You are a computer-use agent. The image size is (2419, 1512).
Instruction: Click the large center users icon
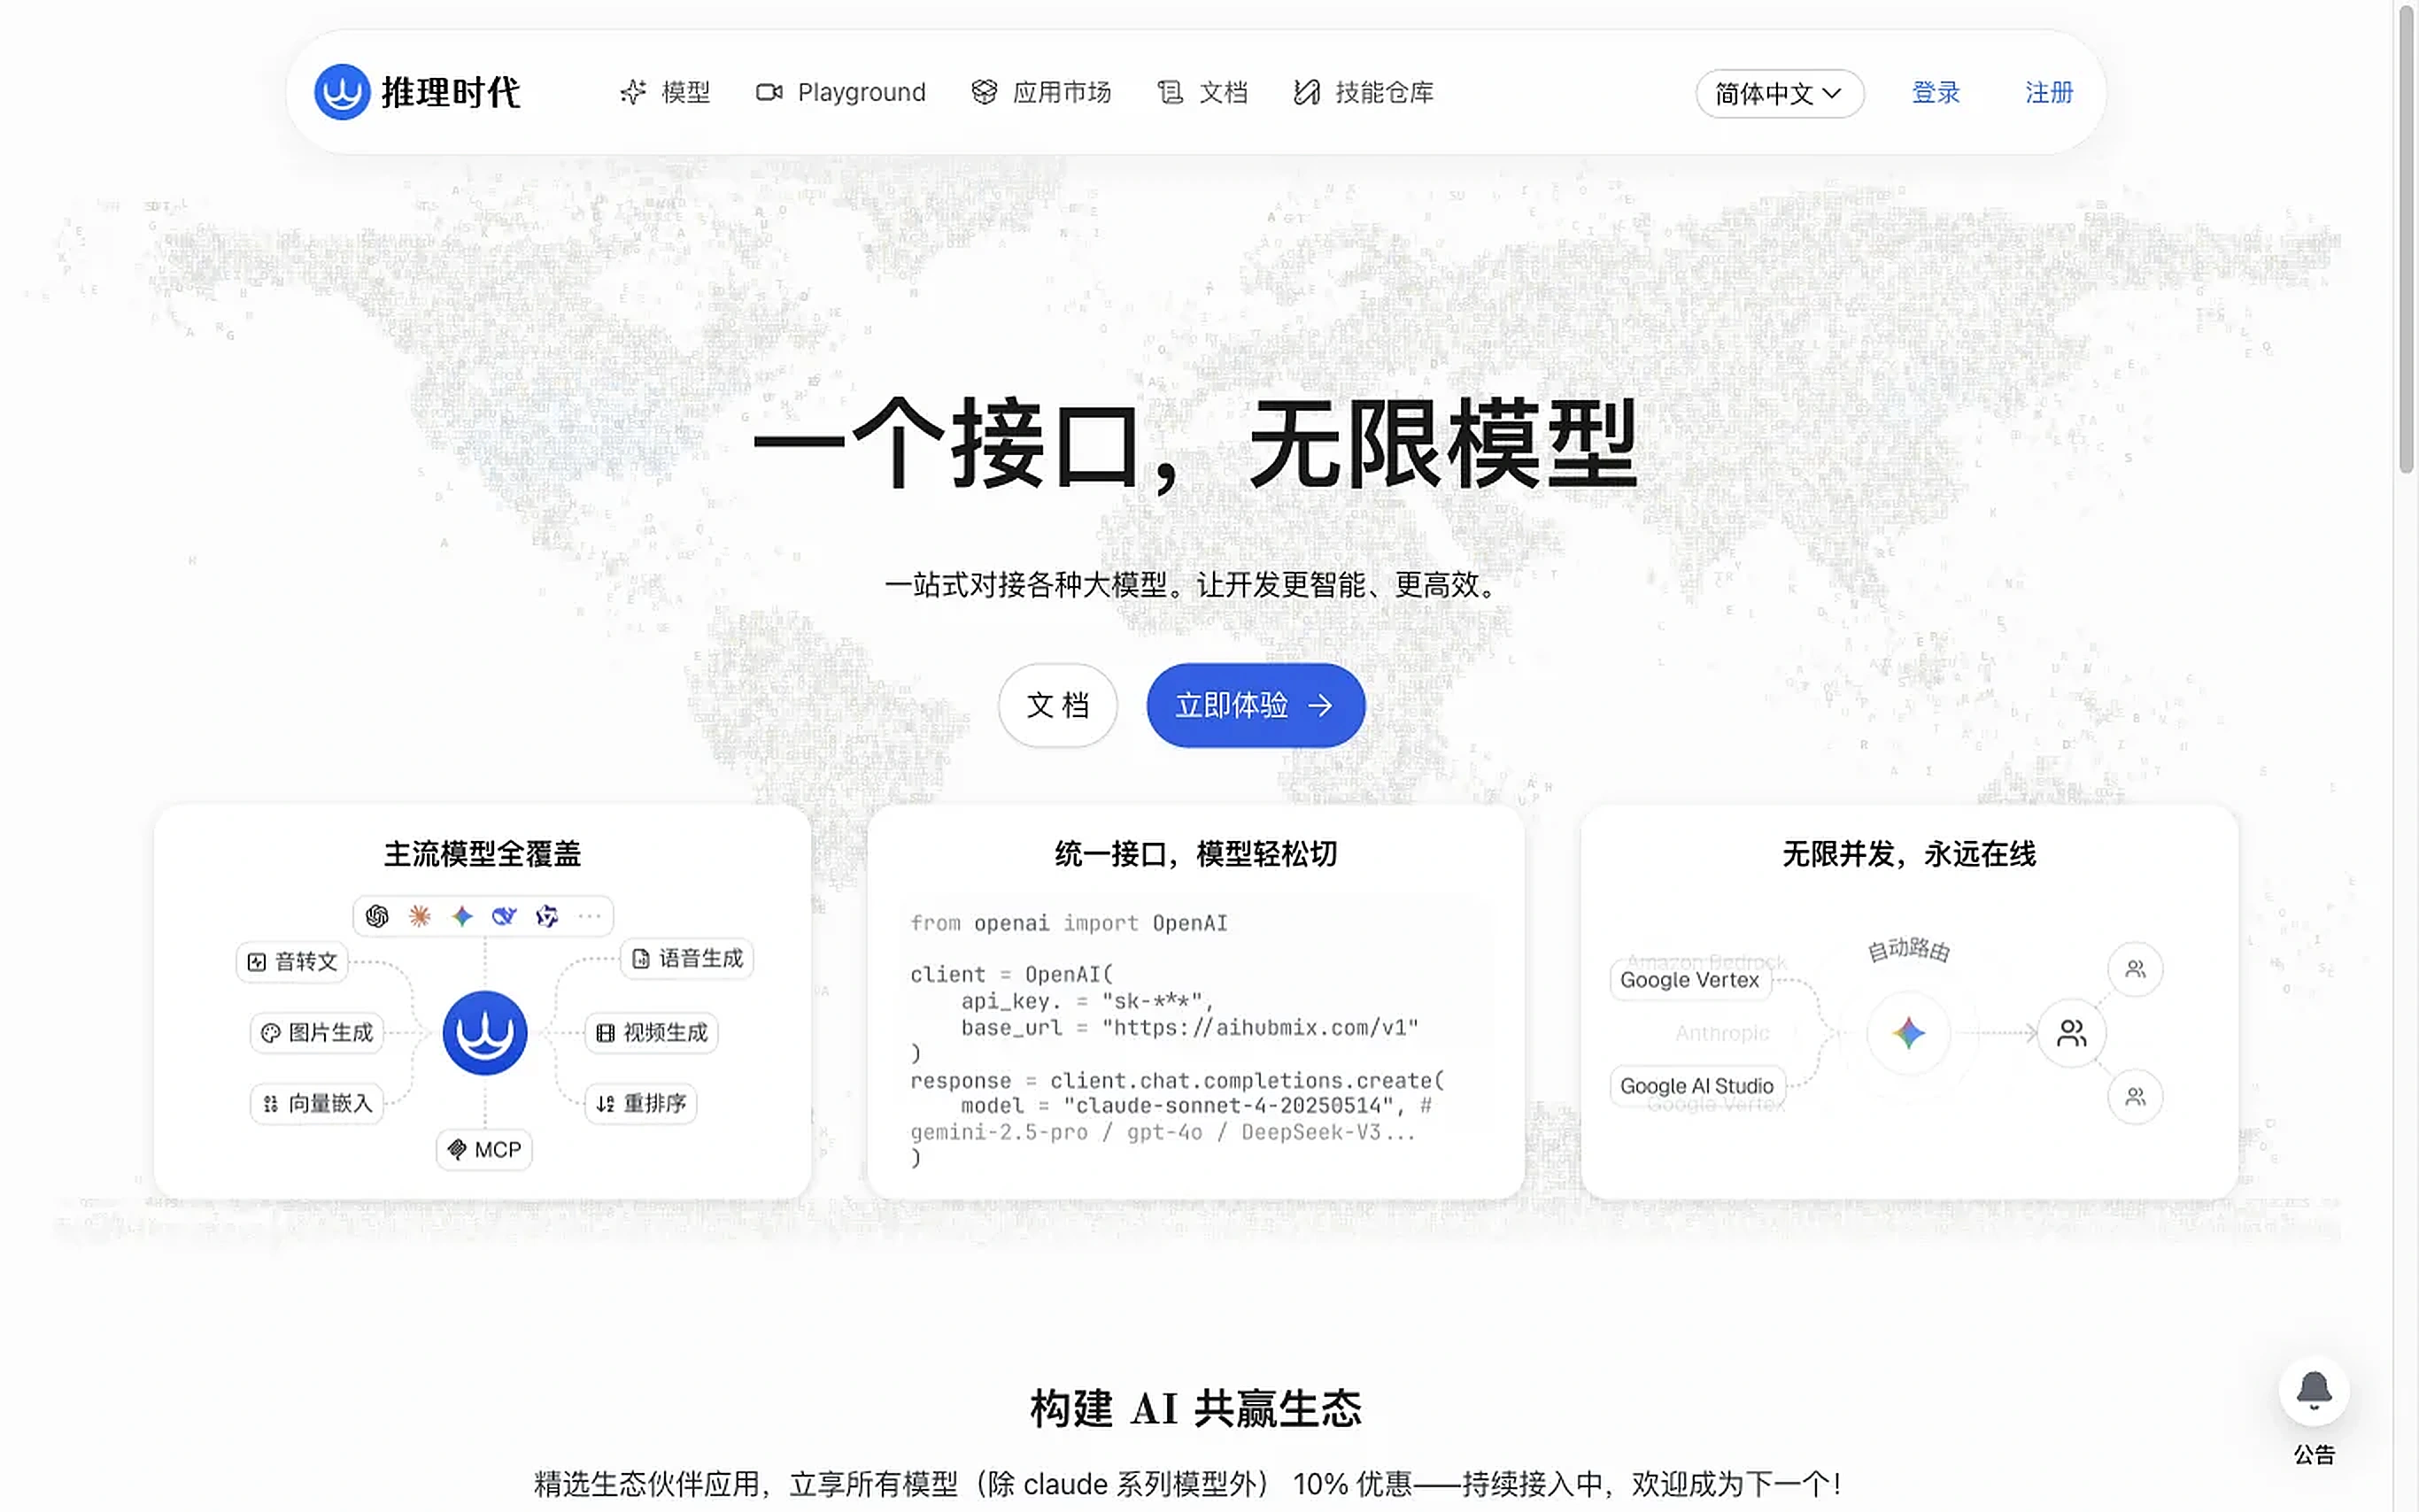pyautogui.click(x=2072, y=1032)
